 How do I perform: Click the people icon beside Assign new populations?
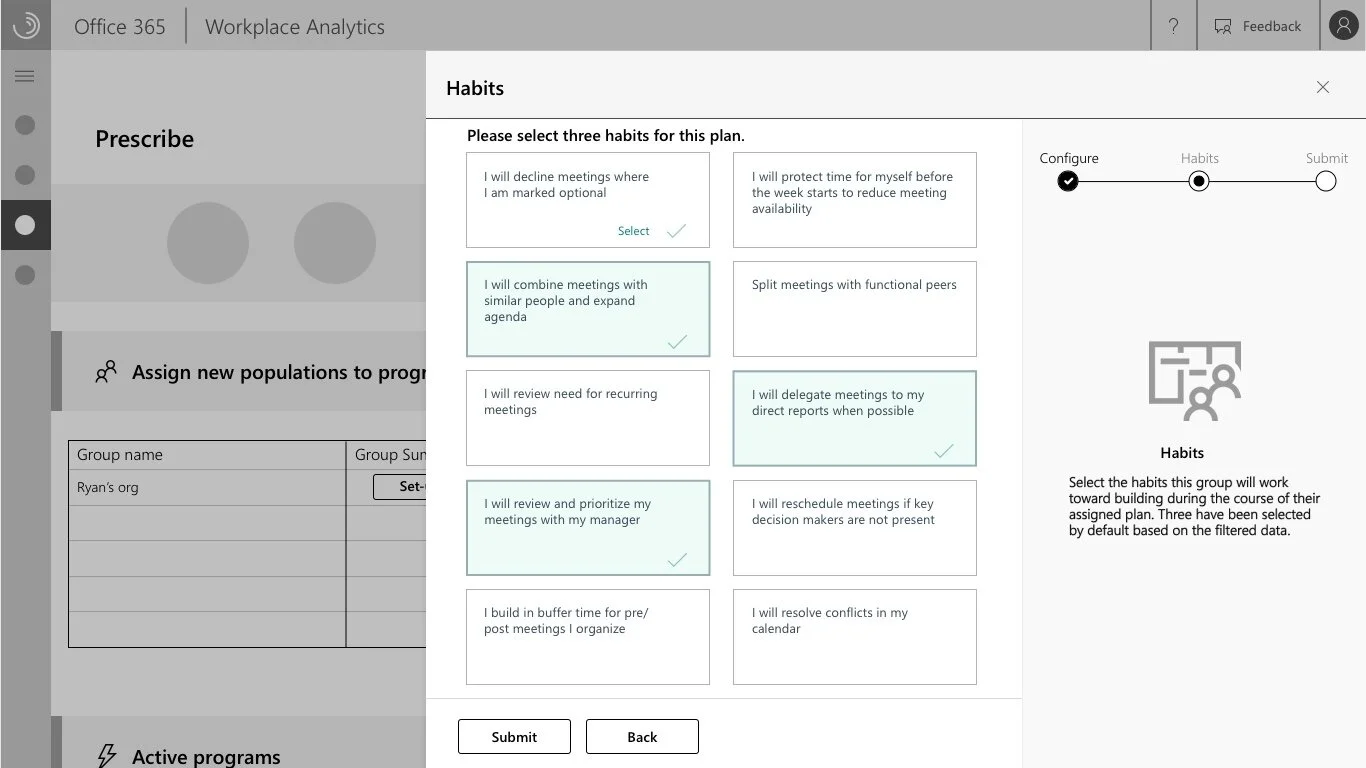106,370
